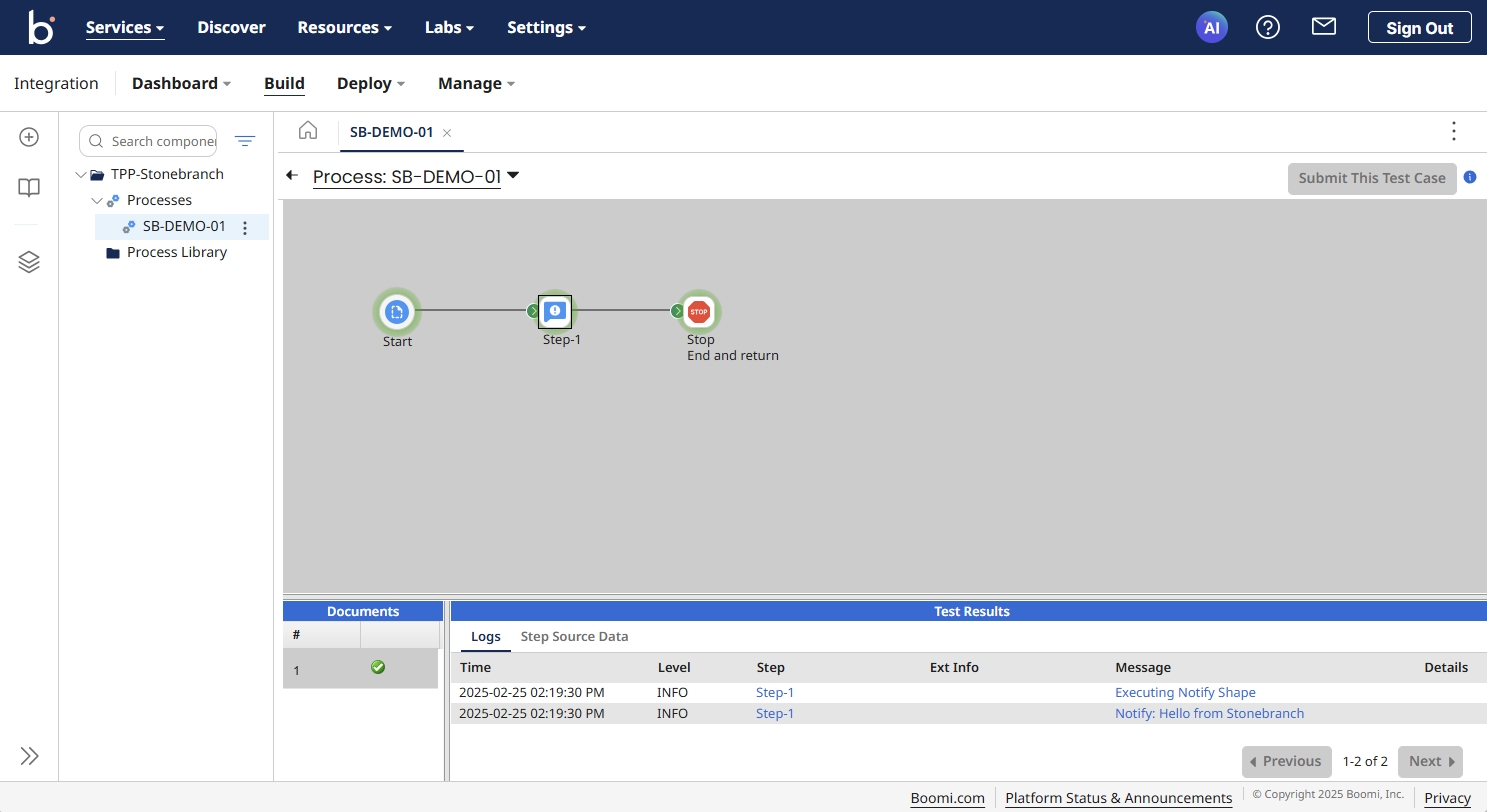Viewport: 1487px width, 812px height.
Task: Open the component filter icon
Action: (245, 141)
